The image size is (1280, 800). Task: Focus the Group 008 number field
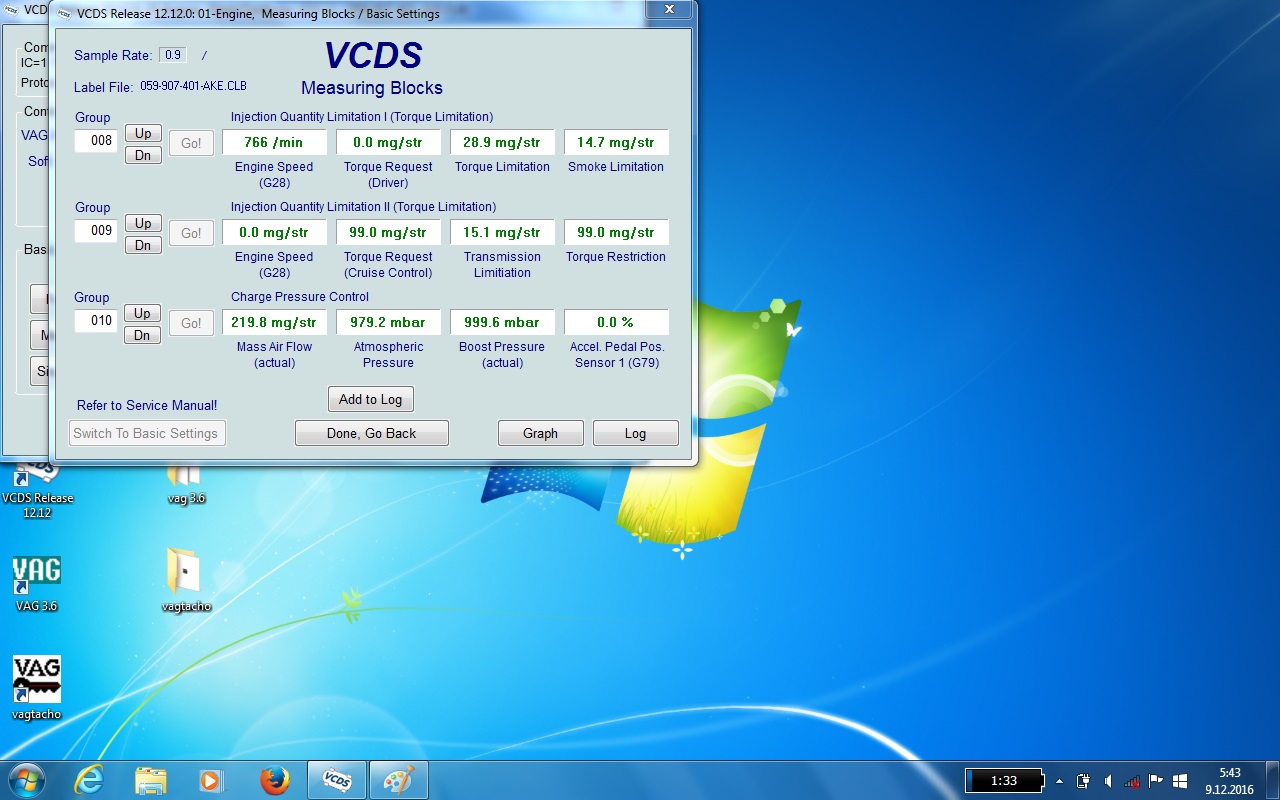pos(96,141)
